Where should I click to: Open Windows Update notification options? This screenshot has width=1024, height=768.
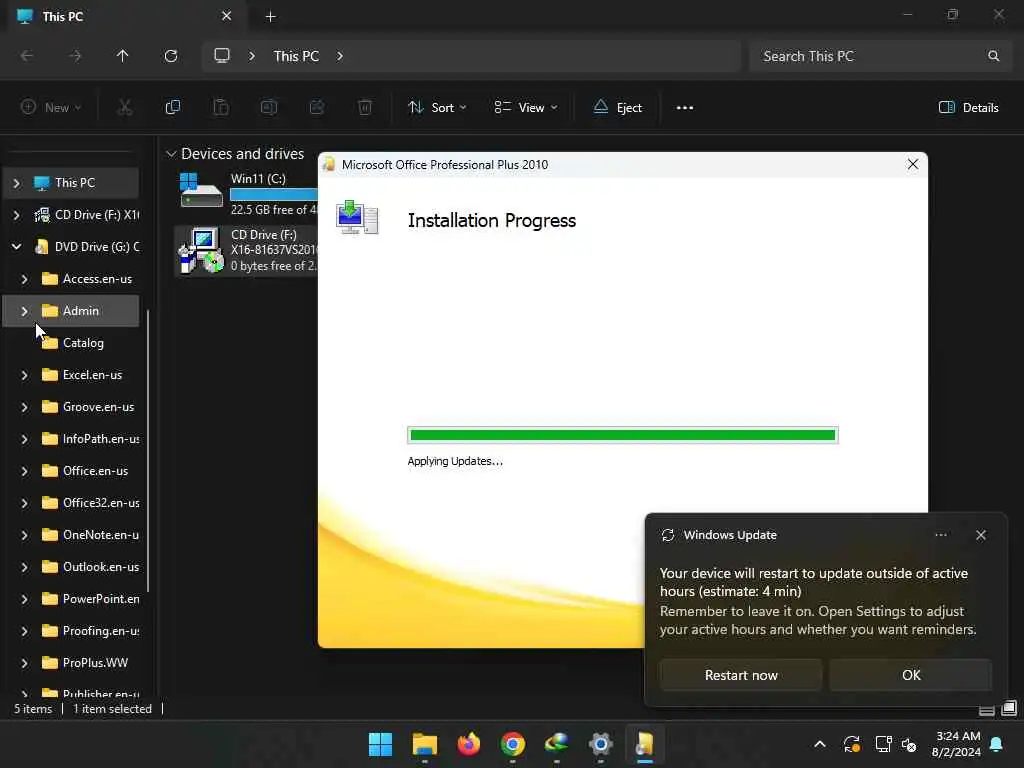pyautogui.click(x=940, y=535)
